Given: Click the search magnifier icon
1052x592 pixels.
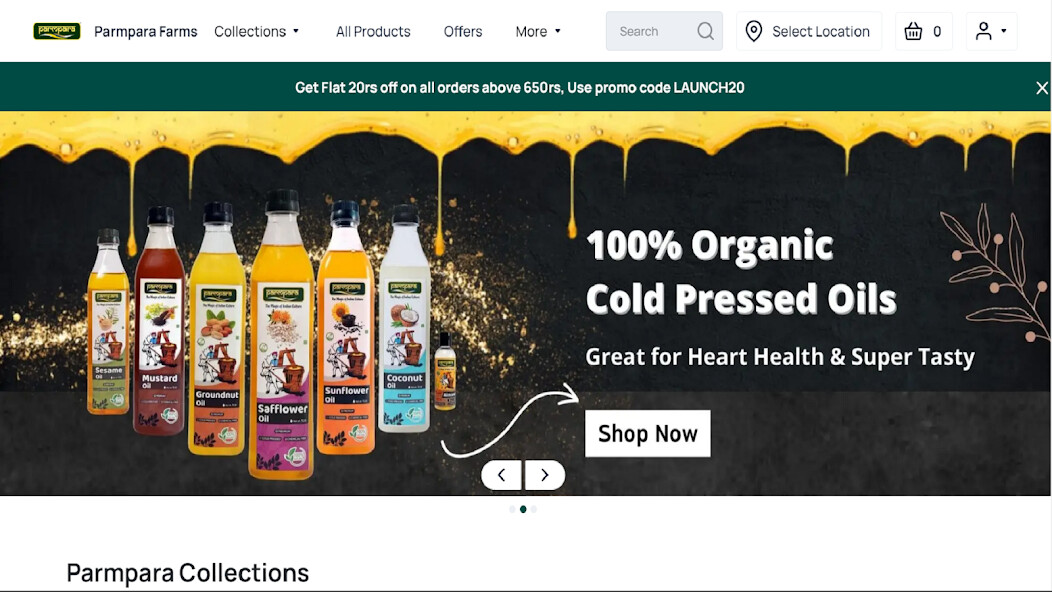Looking at the screenshot, I should click(705, 31).
